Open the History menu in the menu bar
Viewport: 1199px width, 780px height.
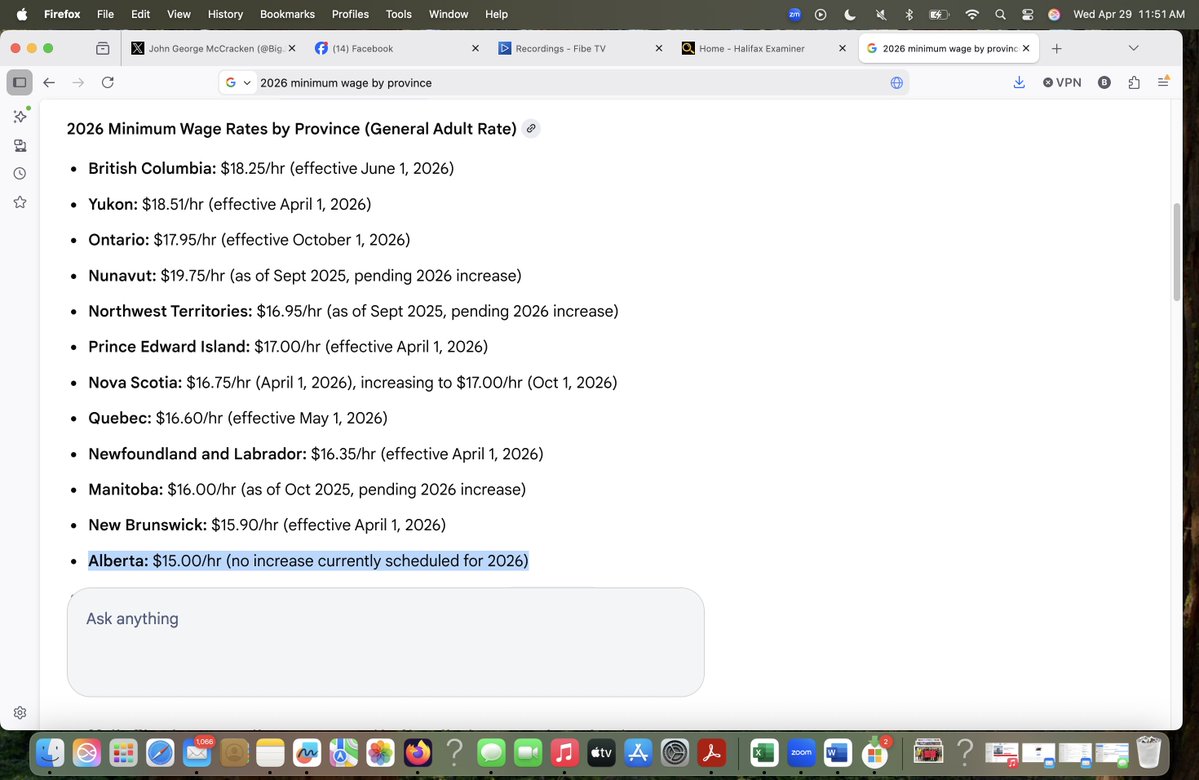click(224, 14)
